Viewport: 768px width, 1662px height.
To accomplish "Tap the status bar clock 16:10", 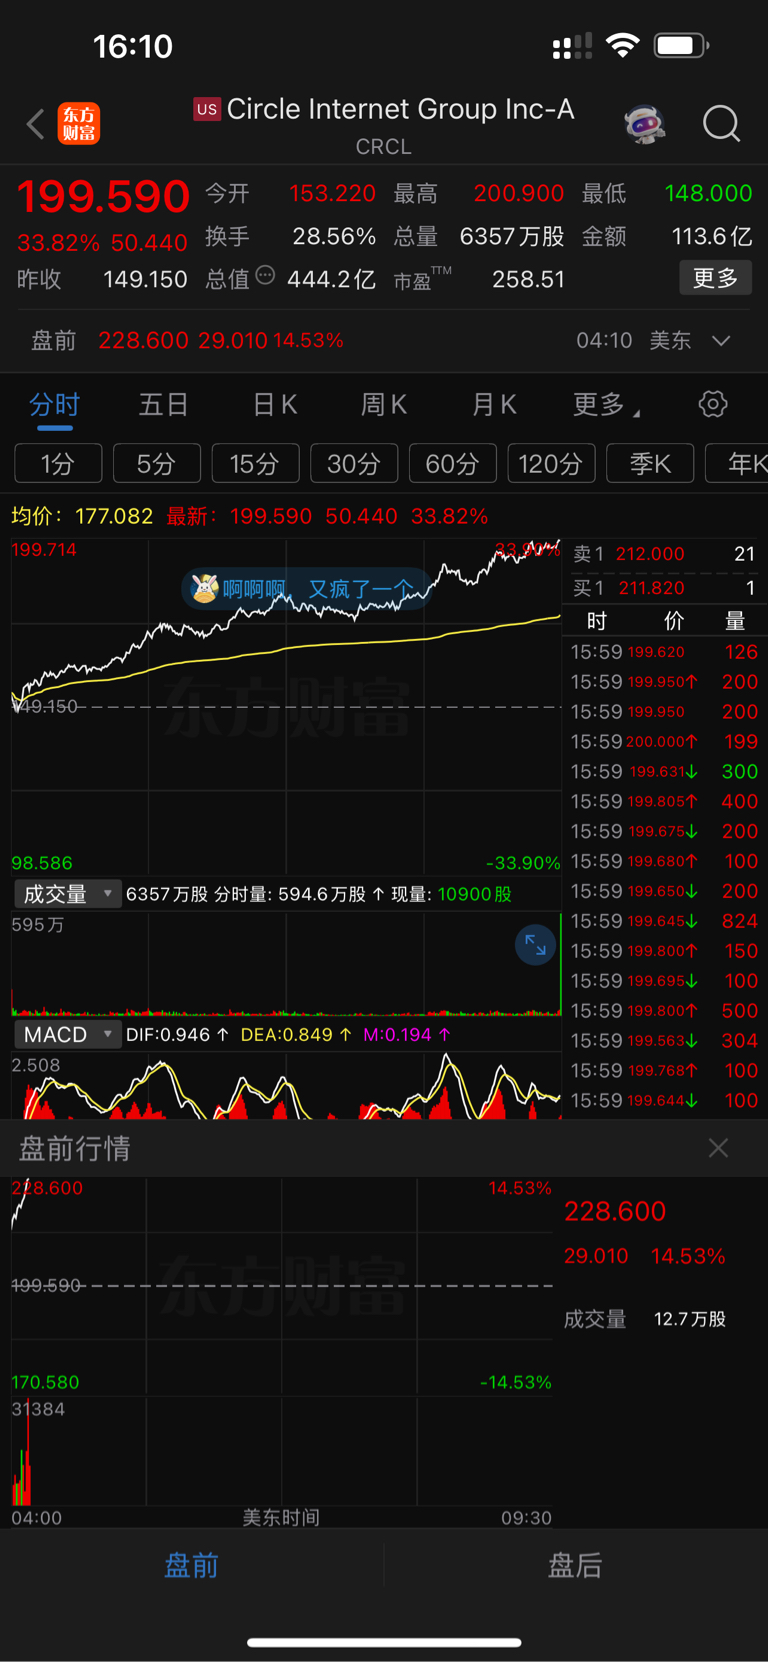I will coord(133,46).
